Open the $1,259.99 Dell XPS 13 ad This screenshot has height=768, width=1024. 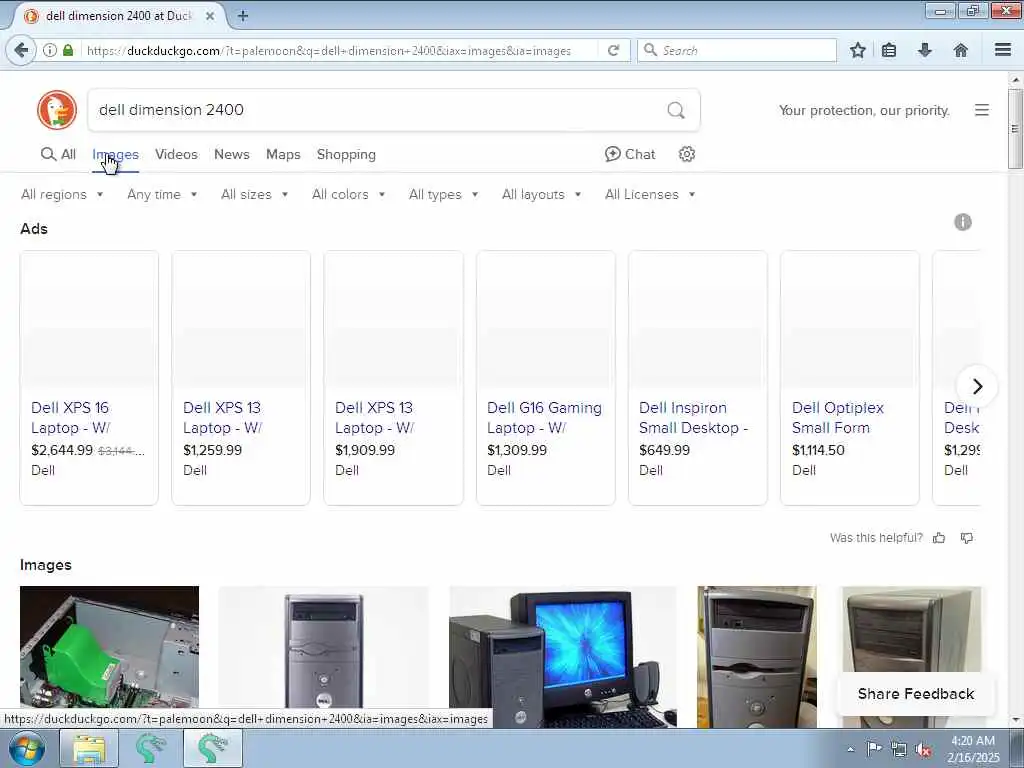(x=241, y=377)
